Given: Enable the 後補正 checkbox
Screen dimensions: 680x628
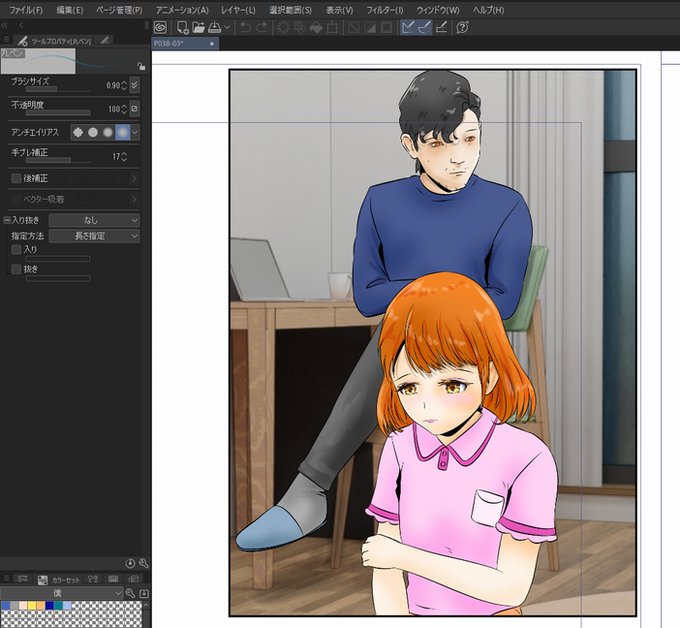Looking at the screenshot, I should click(16, 178).
